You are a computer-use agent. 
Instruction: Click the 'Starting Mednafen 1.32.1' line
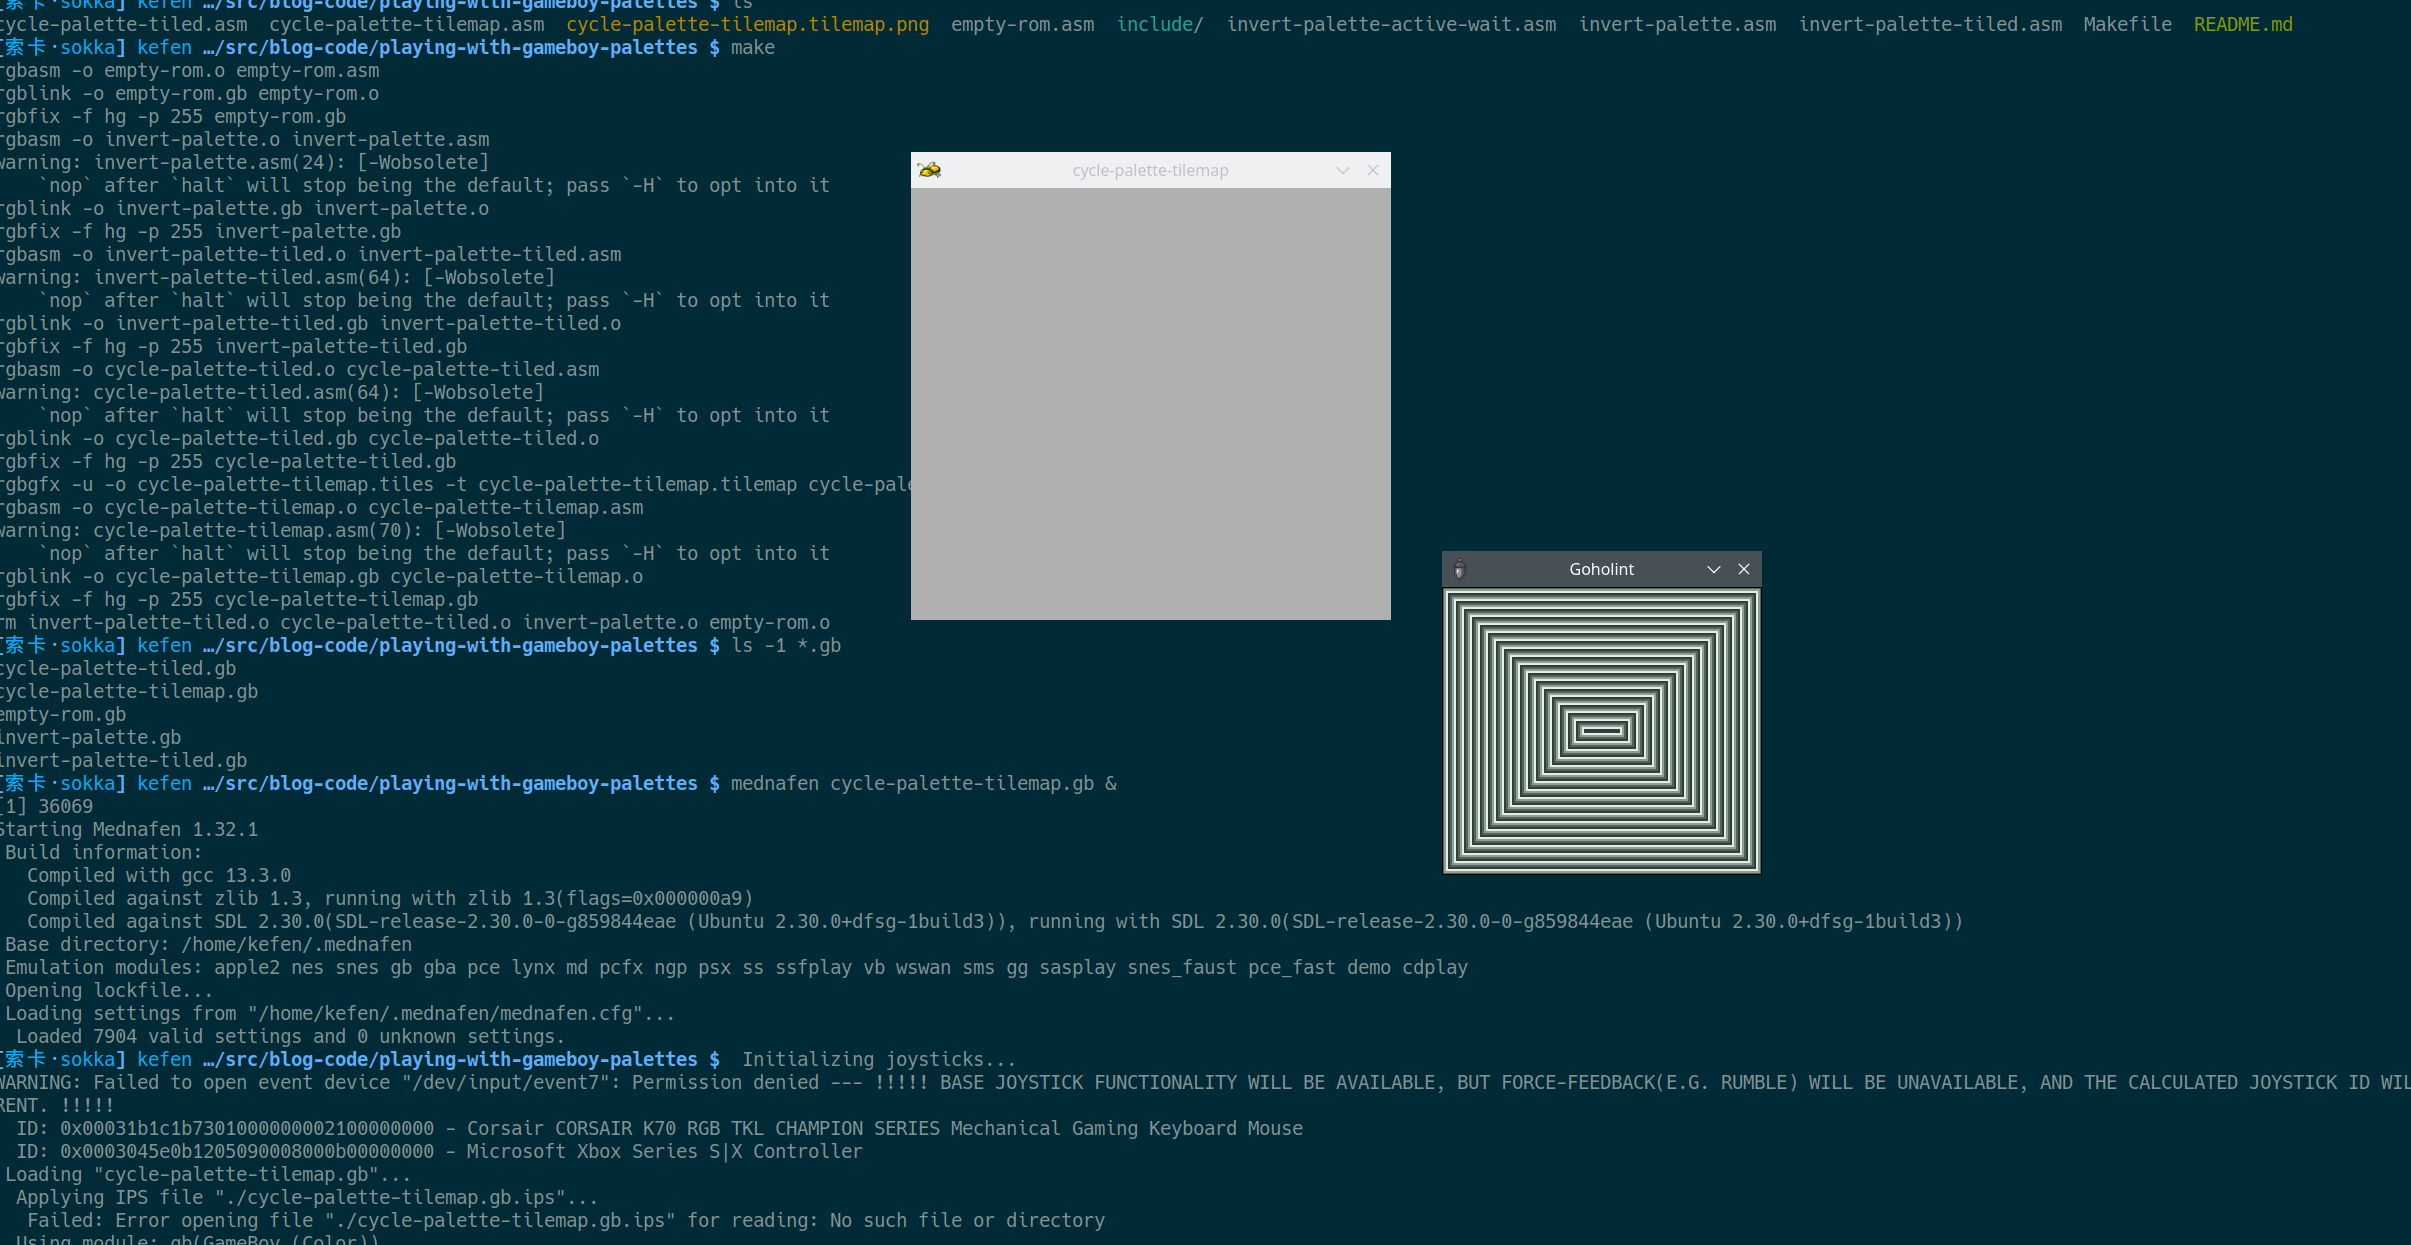[x=129, y=829]
